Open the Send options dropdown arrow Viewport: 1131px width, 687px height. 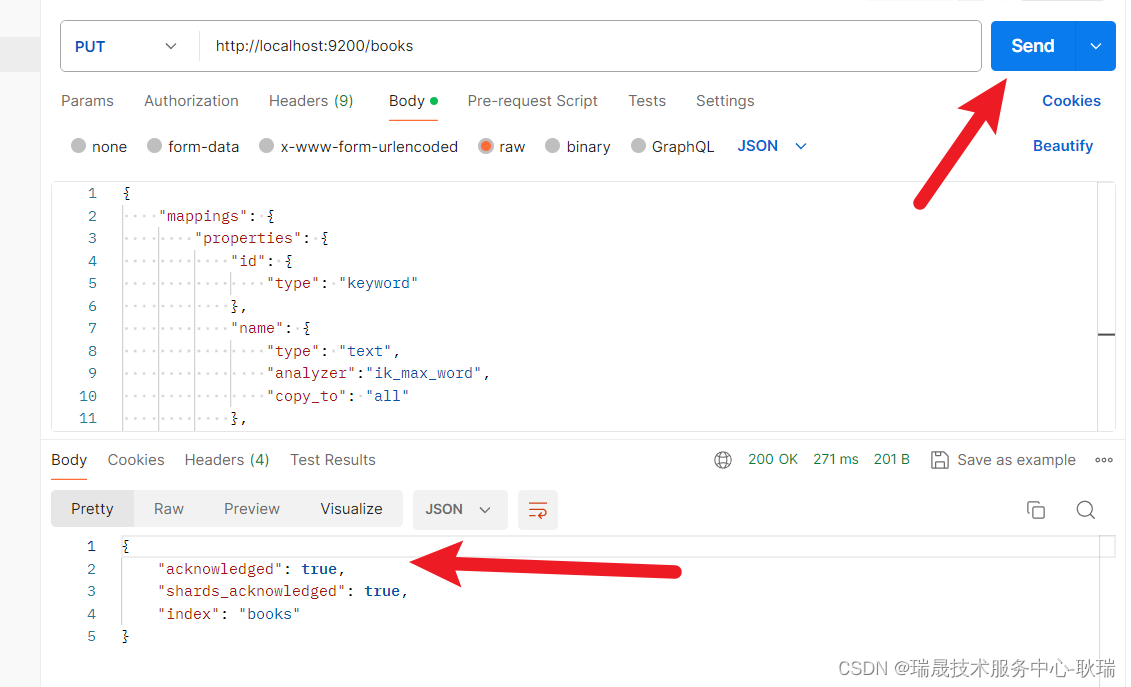tap(1096, 46)
